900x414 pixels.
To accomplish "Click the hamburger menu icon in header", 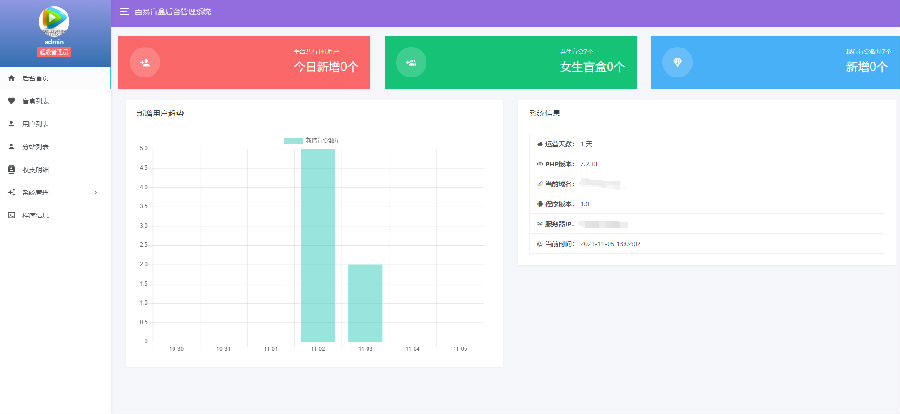I will (123, 12).
